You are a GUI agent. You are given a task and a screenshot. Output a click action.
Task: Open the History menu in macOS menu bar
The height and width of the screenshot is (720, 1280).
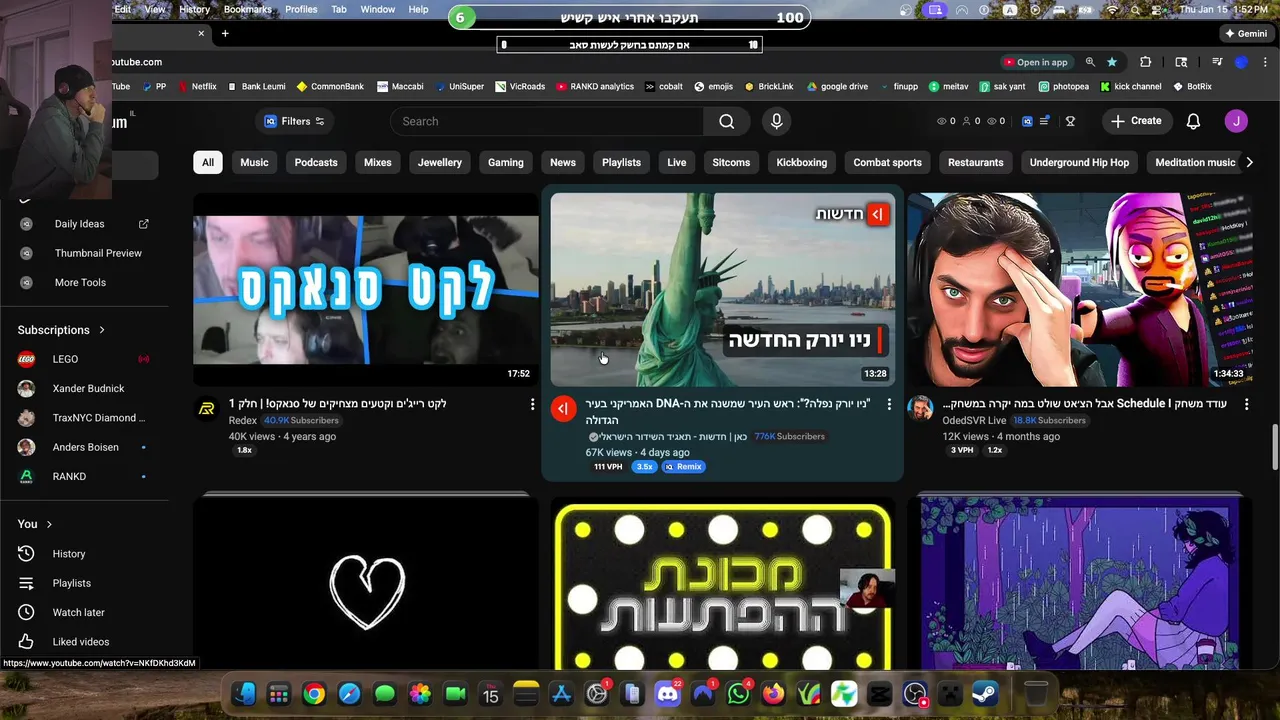click(194, 9)
